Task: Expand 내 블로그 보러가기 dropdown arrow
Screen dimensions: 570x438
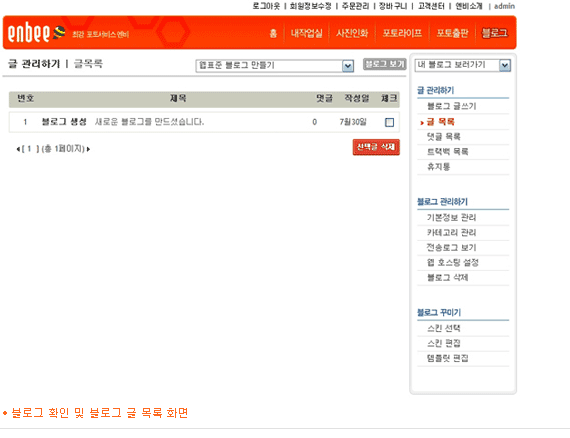Action: point(505,65)
